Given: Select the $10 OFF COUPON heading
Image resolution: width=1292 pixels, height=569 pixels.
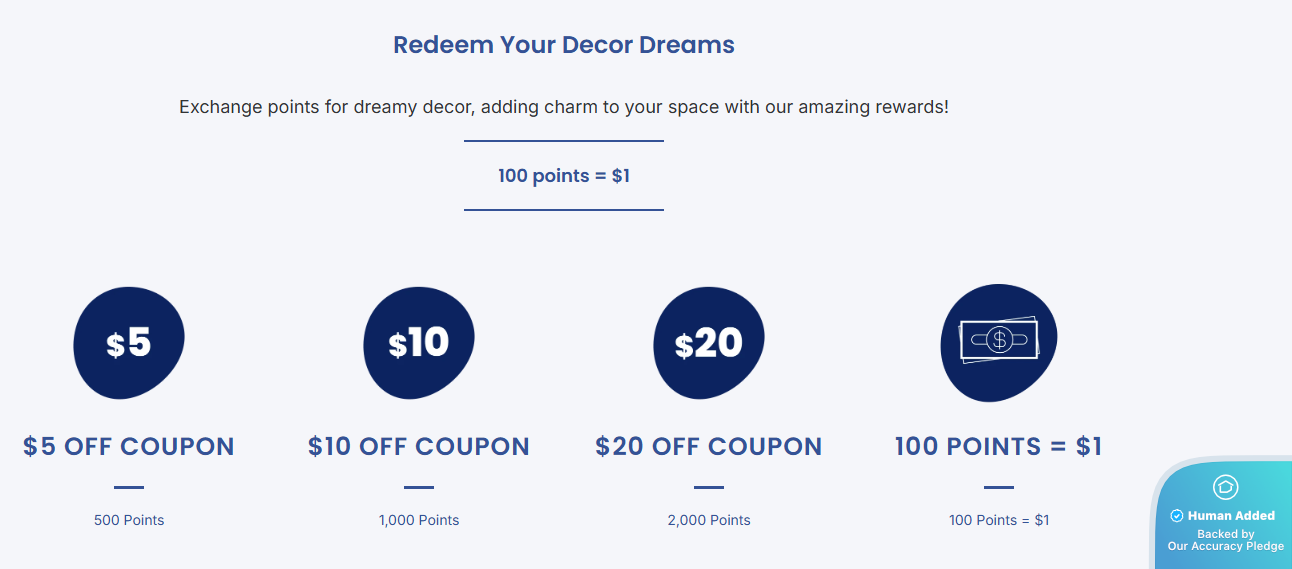Looking at the screenshot, I should point(419,446).
